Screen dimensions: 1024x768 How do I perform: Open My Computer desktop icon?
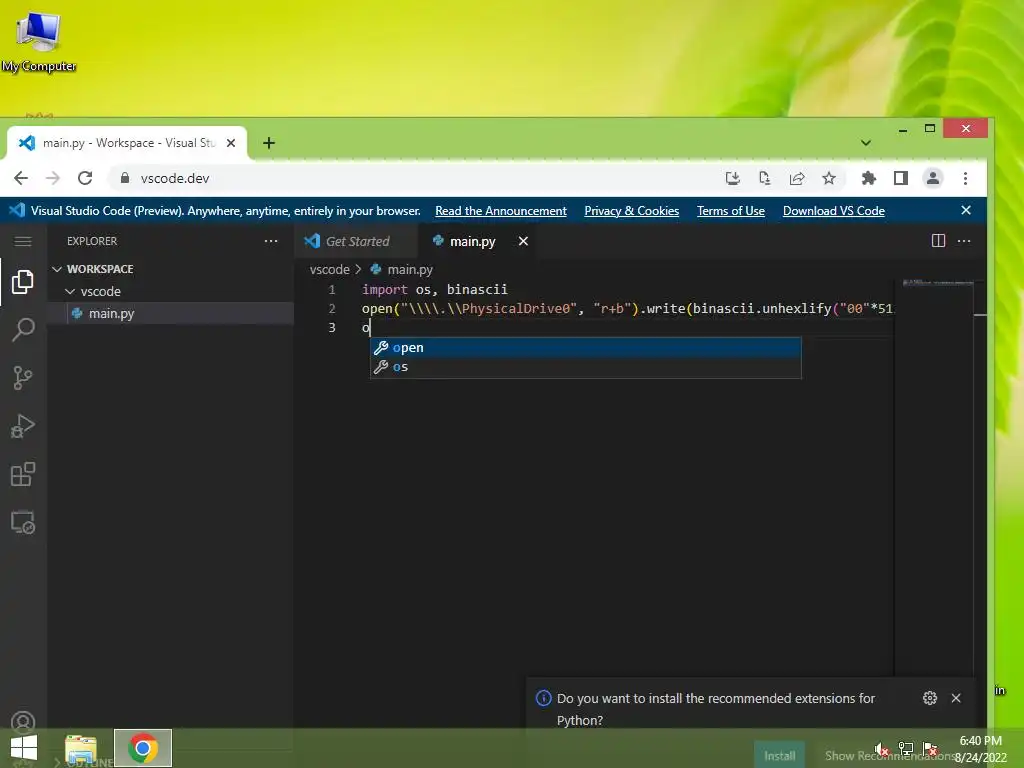click(x=39, y=40)
